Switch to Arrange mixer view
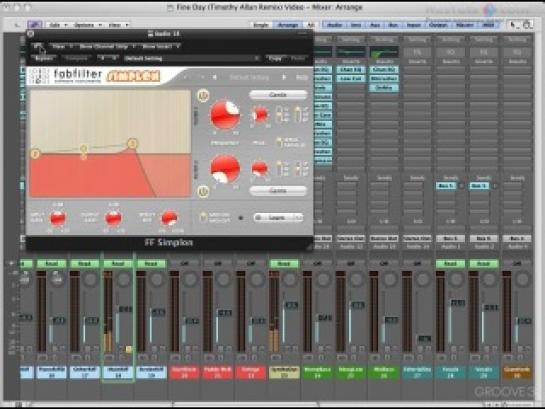Screen dimensions: 545x409 coord(288,25)
